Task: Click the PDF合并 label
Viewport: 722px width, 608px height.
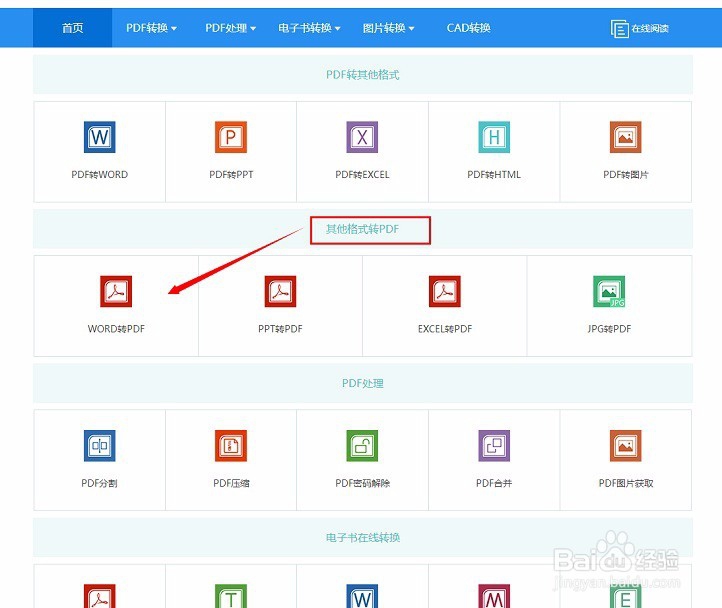Action: 494,483
